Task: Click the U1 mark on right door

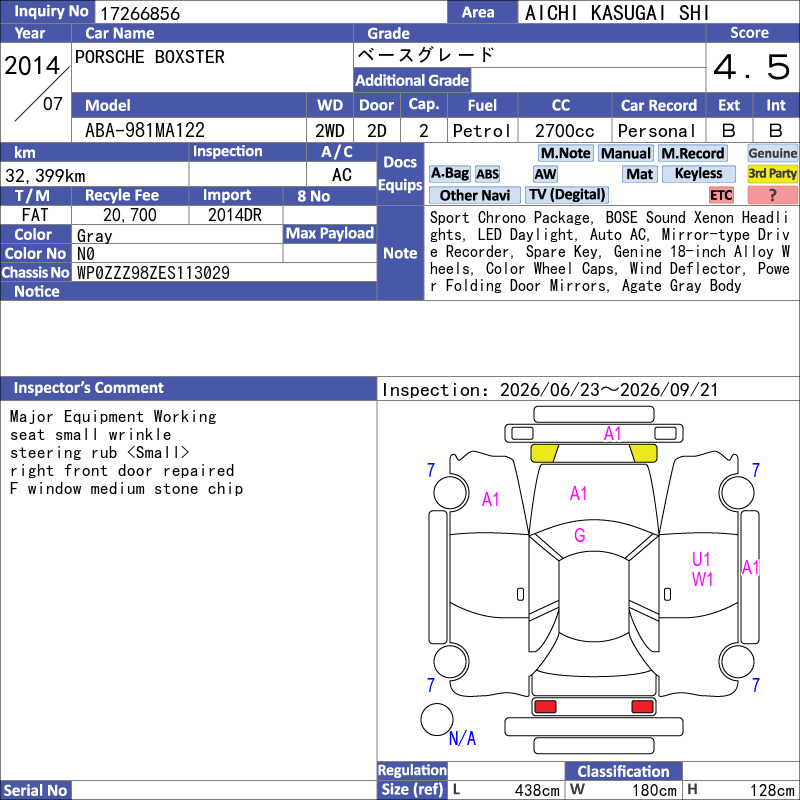Action: [x=701, y=560]
